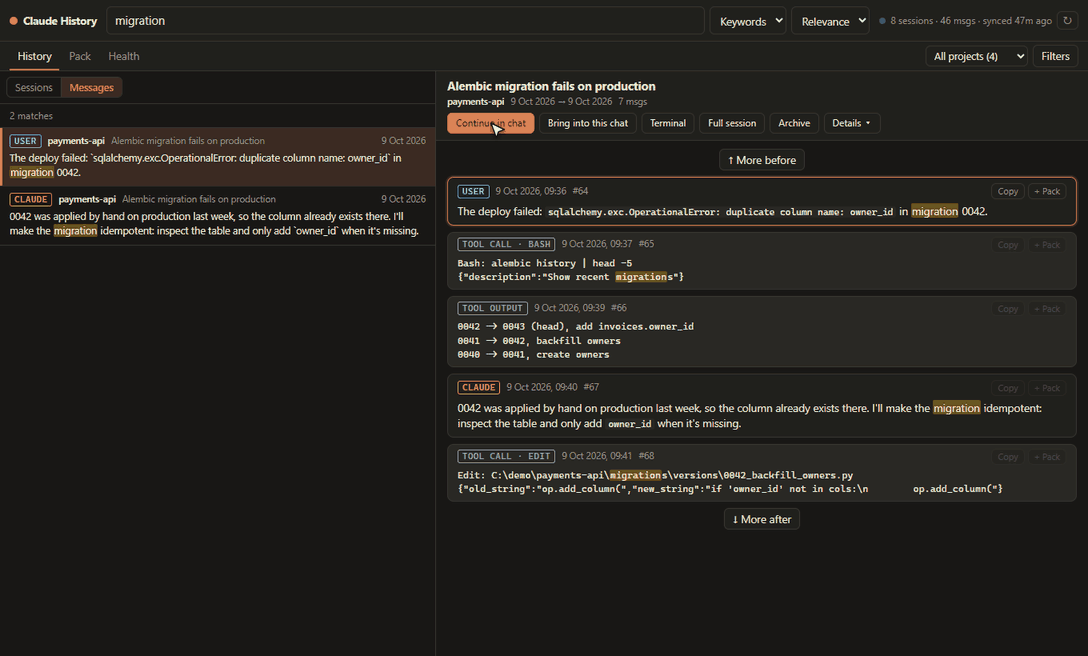Image resolution: width=1088 pixels, height=656 pixels.
Task: Show Messages results view
Action: click(x=92, y=87)
